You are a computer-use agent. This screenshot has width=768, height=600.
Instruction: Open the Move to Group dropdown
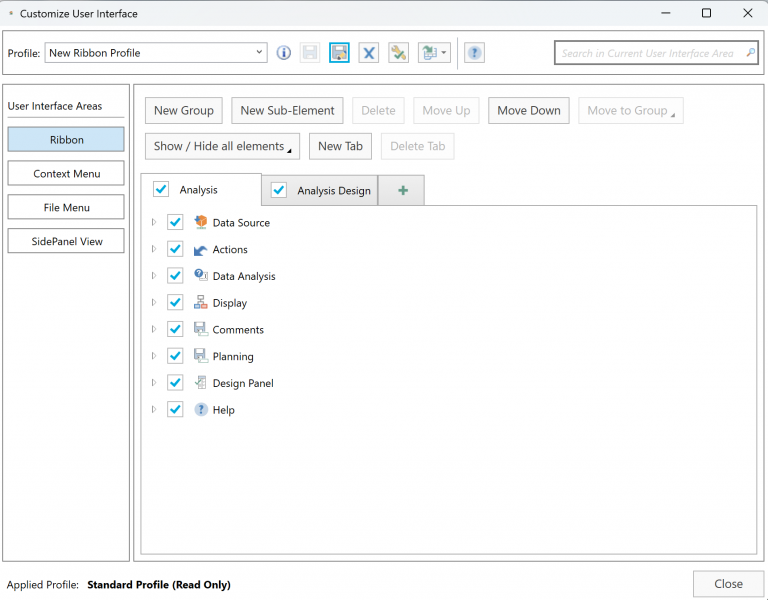(x=631, y=111)
